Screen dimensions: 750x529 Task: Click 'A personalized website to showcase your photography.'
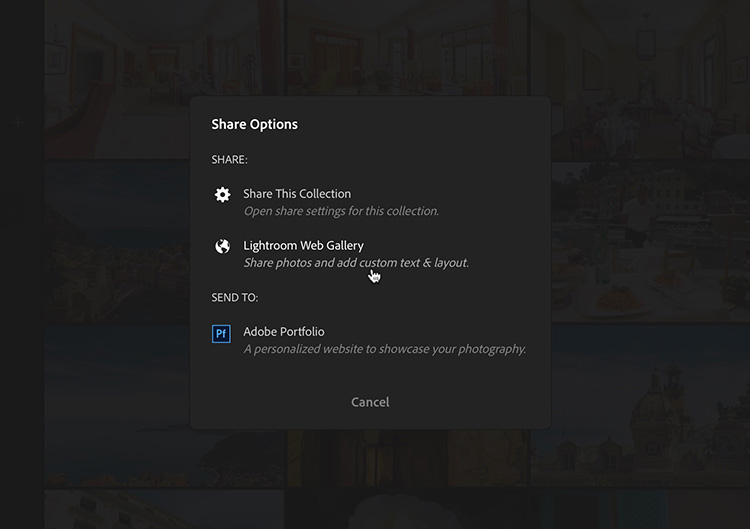385,349
